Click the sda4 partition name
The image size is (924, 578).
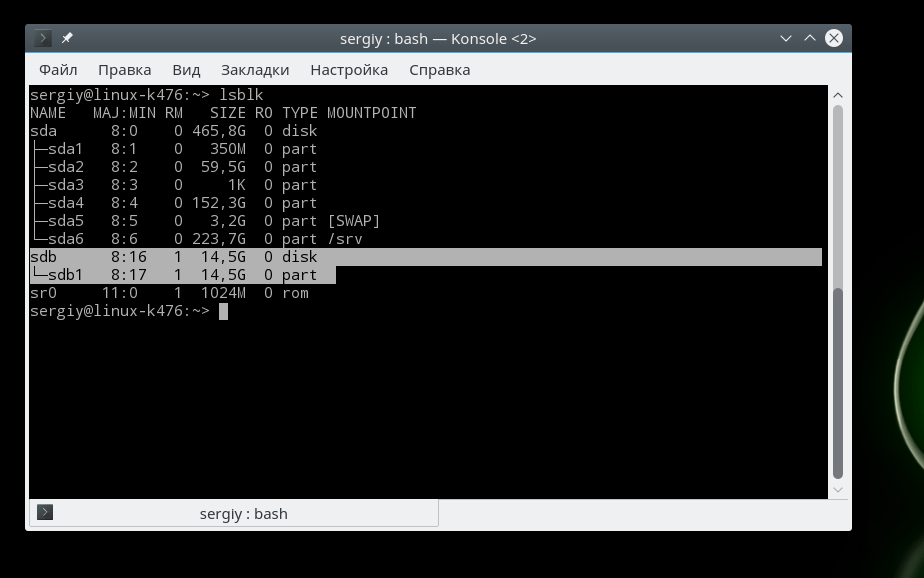click(65, 203)
